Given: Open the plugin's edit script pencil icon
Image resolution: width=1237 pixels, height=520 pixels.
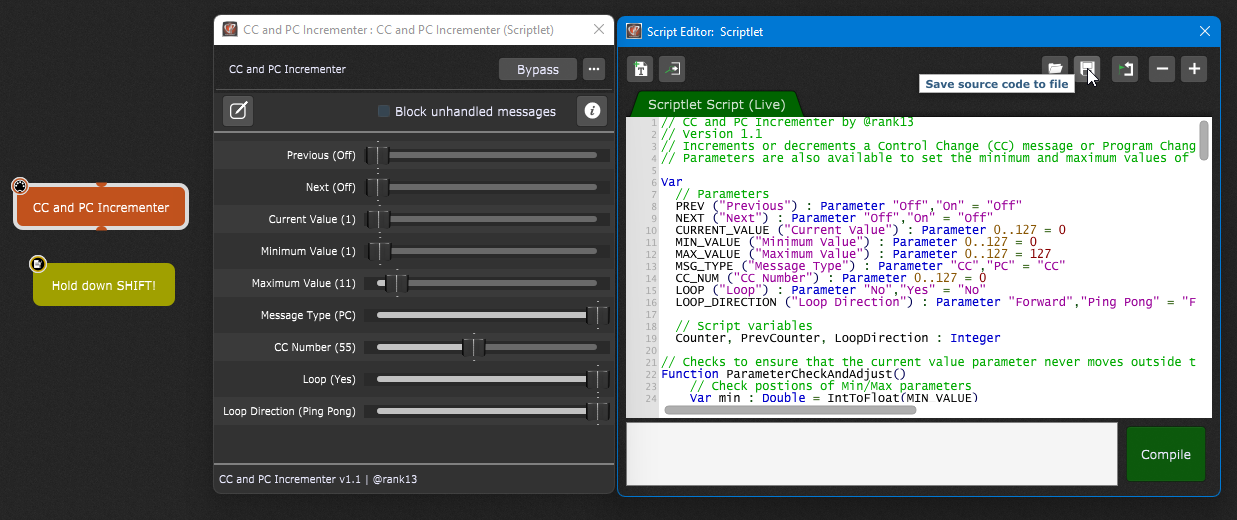Looking at the screenshot, I should point(238,111).
